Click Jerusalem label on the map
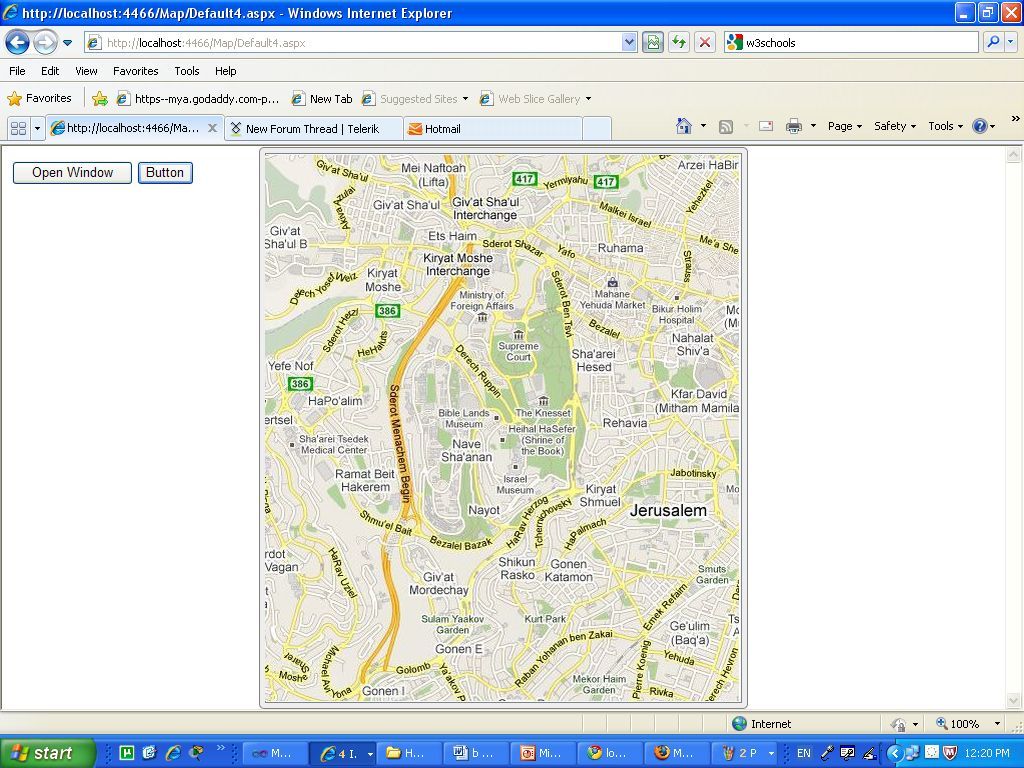 (x=668, y=511)
